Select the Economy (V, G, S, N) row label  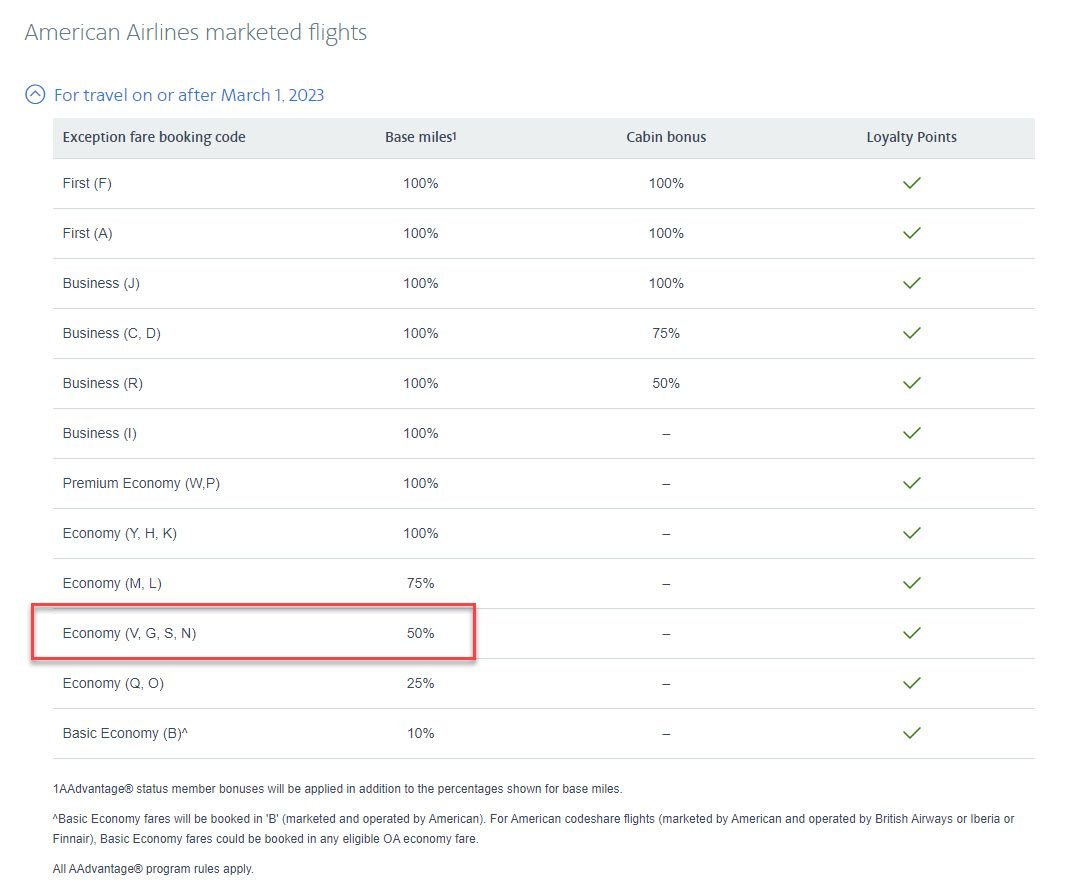129,633
